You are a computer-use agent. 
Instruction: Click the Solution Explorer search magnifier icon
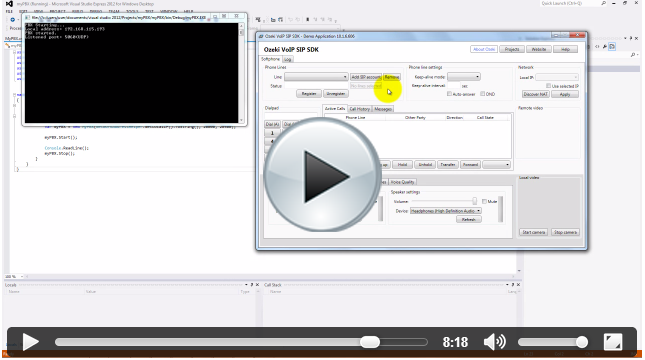pos(633,55)
